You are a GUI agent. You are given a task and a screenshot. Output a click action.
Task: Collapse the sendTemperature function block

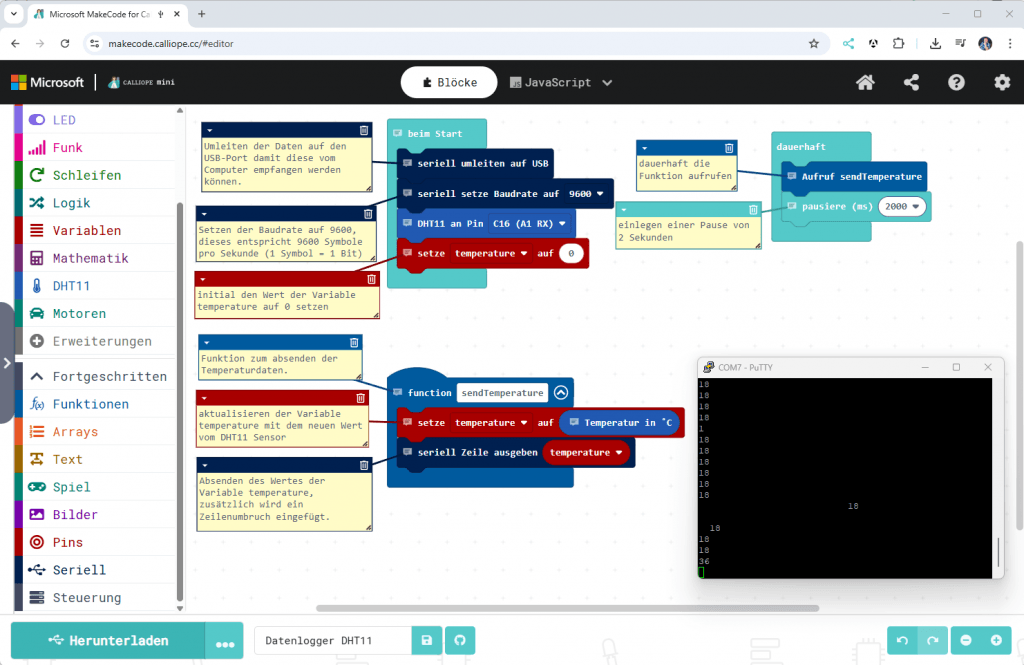pos(560,393)
